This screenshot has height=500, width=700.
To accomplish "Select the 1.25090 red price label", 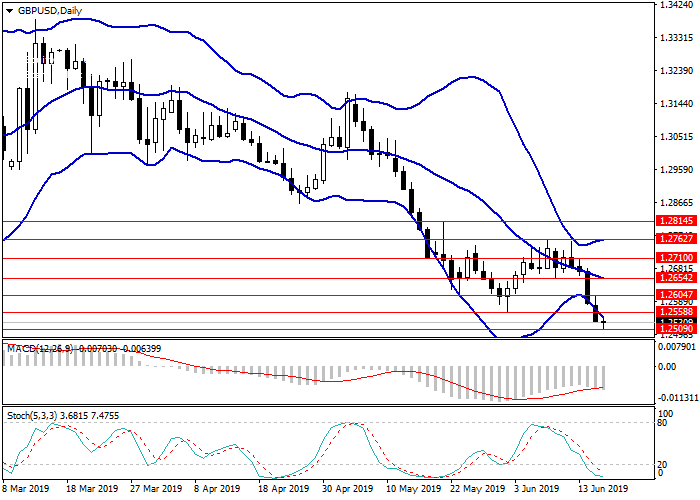I will coord(676,328).
